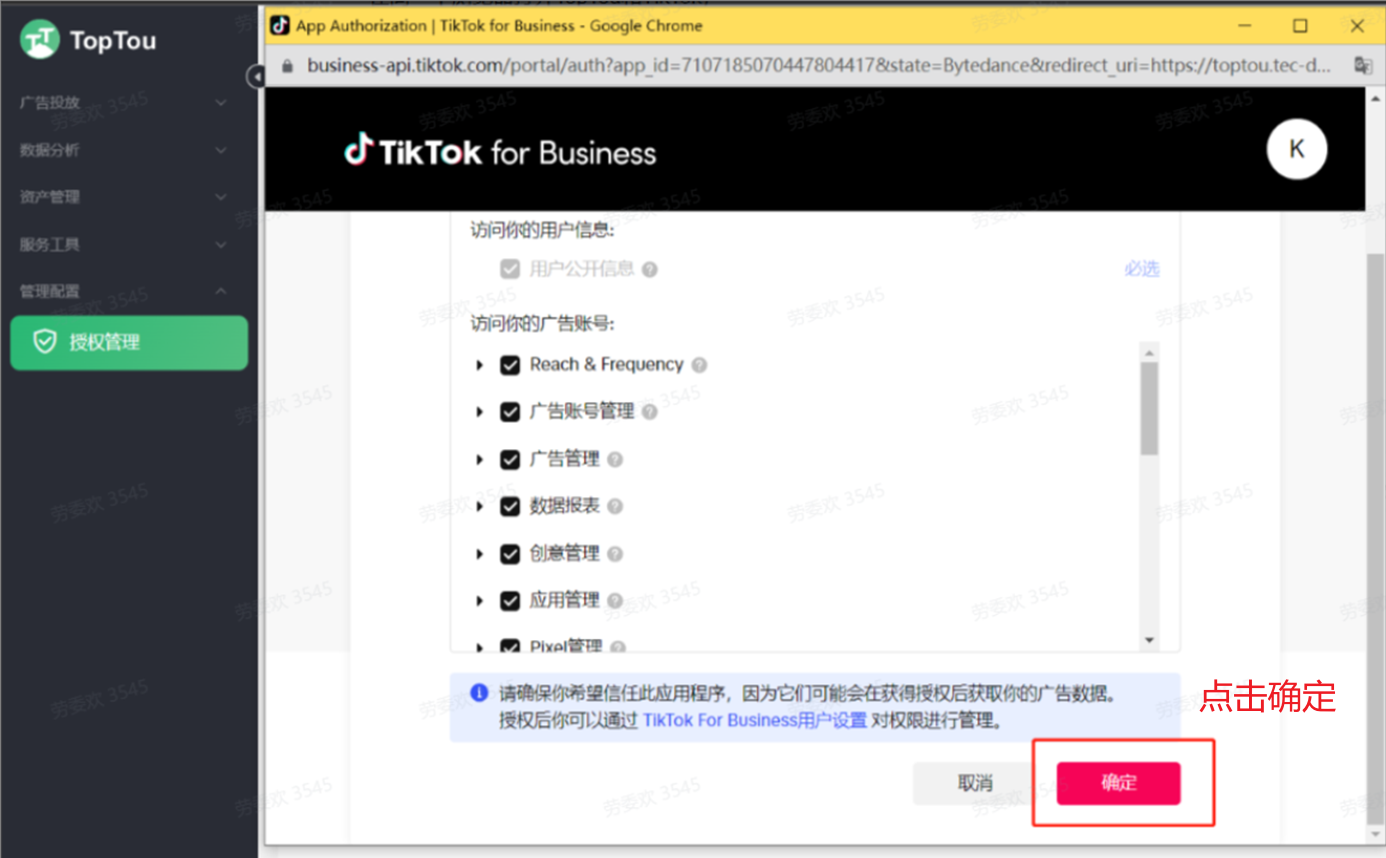
Task: Click the blue info icon in the notice
Action: click(x=480, y=693)
